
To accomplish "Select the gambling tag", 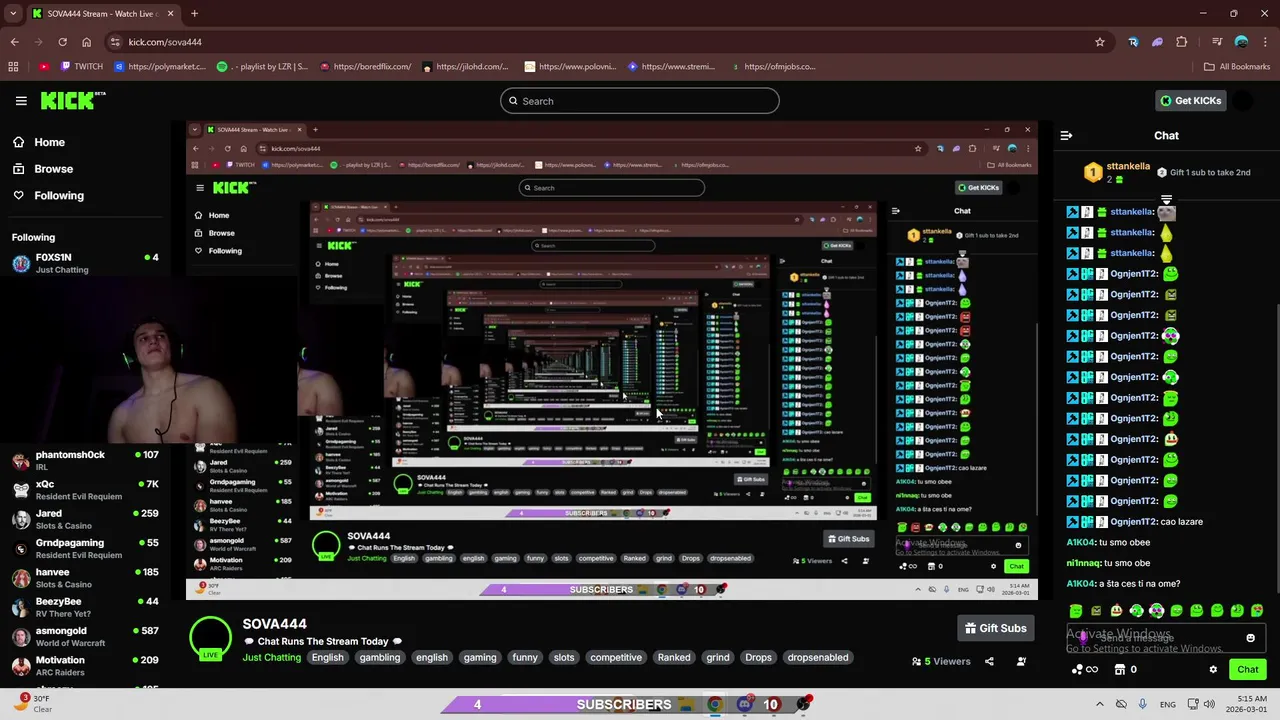I will coord(380,657).
